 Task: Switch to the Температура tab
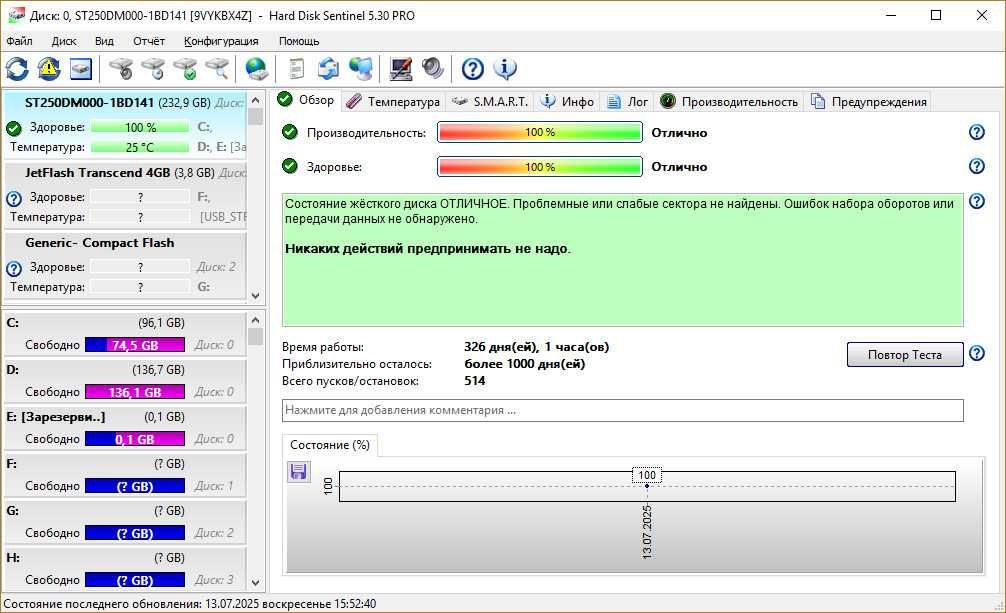pos(393,101)
